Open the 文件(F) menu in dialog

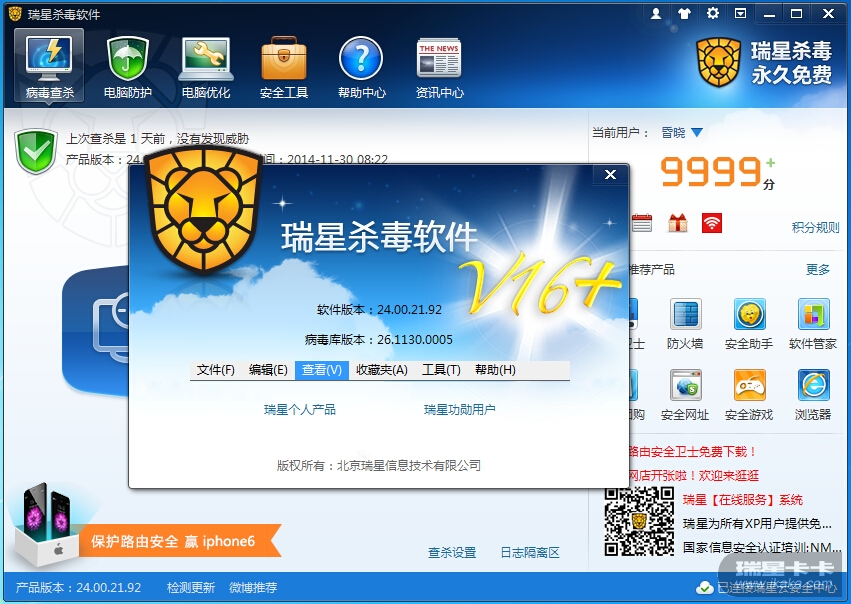tap(215, 370)
